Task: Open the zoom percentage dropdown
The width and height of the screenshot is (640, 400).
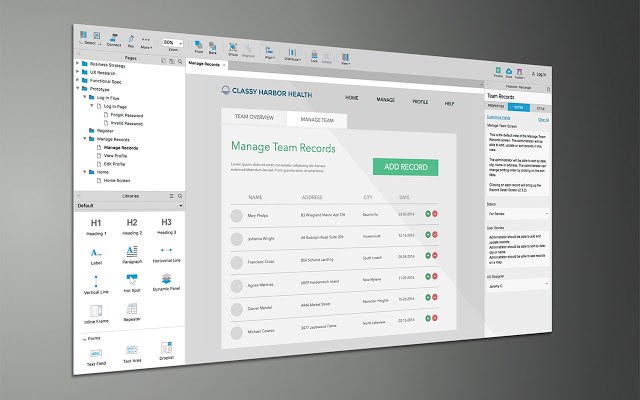Action: (173, 43)
